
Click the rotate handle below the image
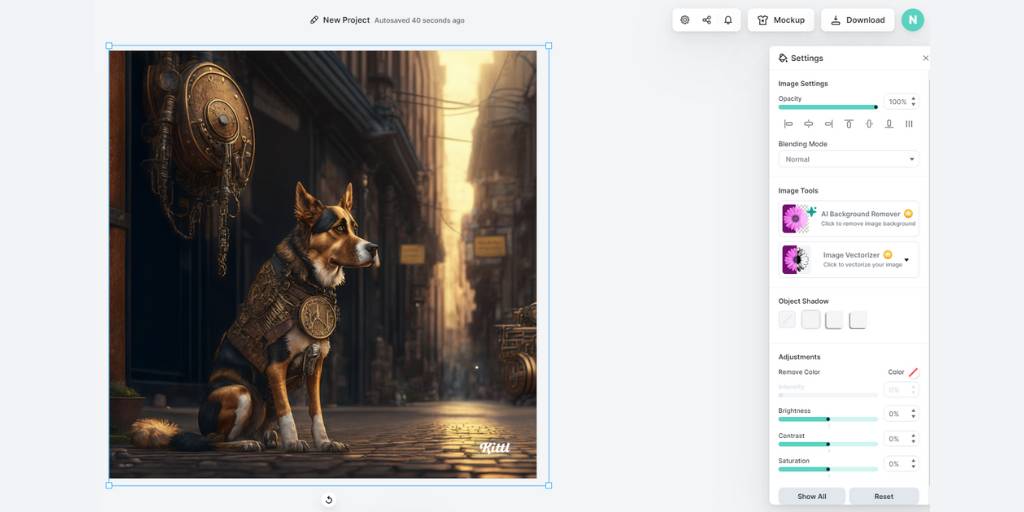click(328, 500)
